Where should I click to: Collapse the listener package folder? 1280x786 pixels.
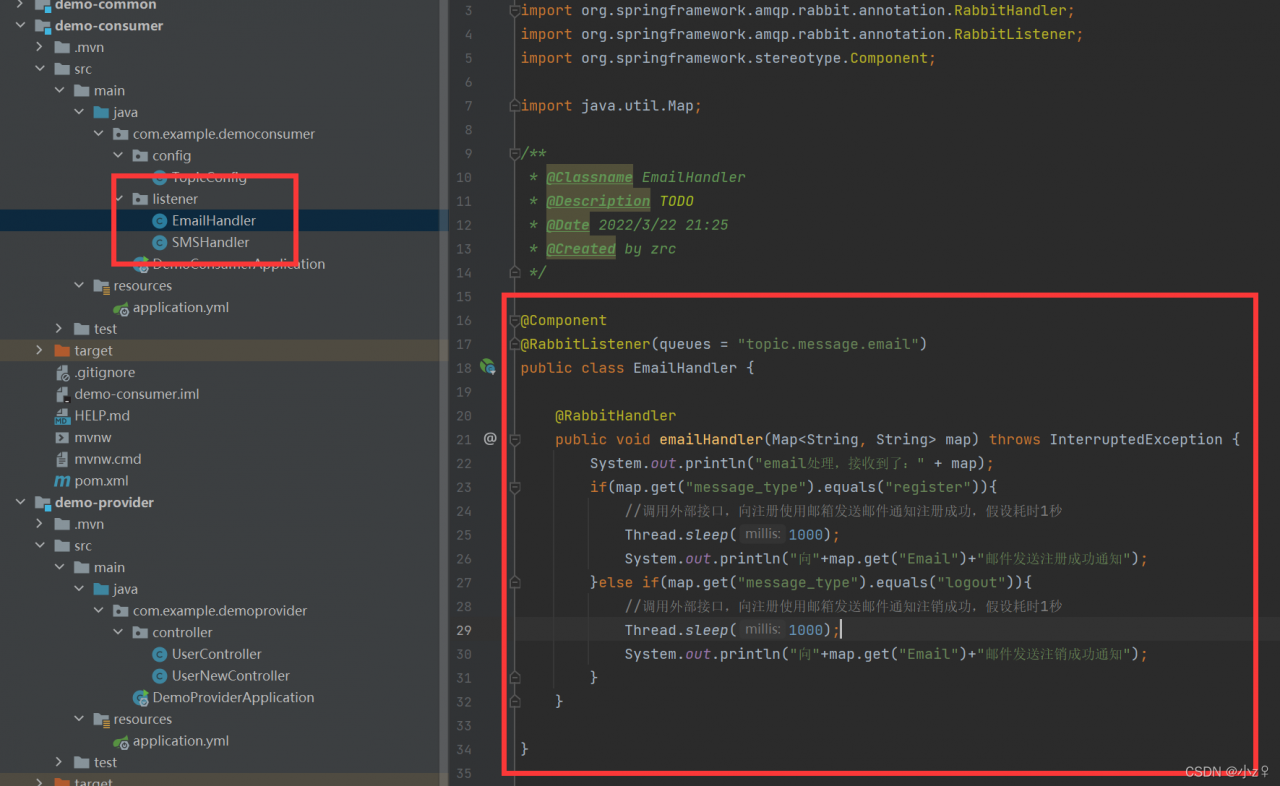(118, 199)
